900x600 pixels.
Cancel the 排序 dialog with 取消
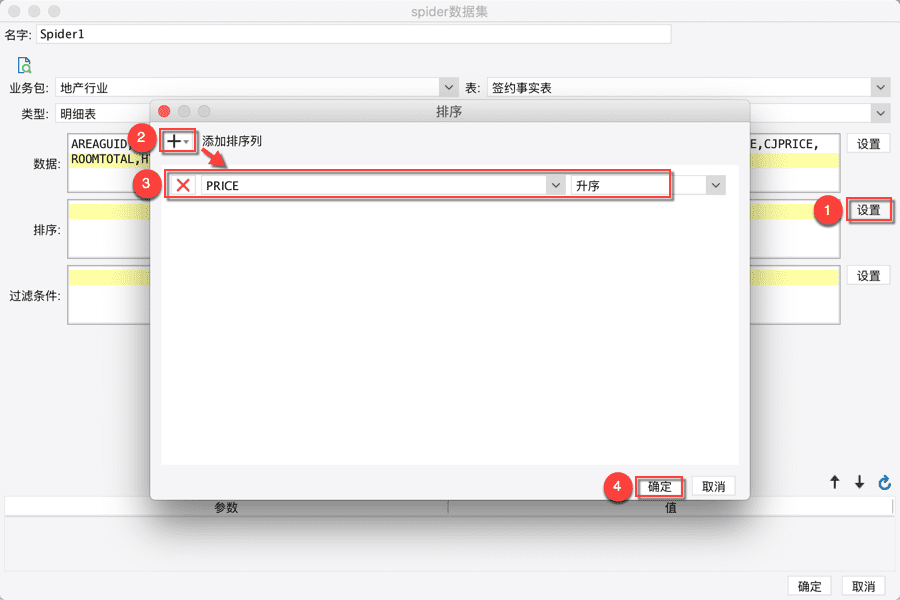[x=713, y=487]
